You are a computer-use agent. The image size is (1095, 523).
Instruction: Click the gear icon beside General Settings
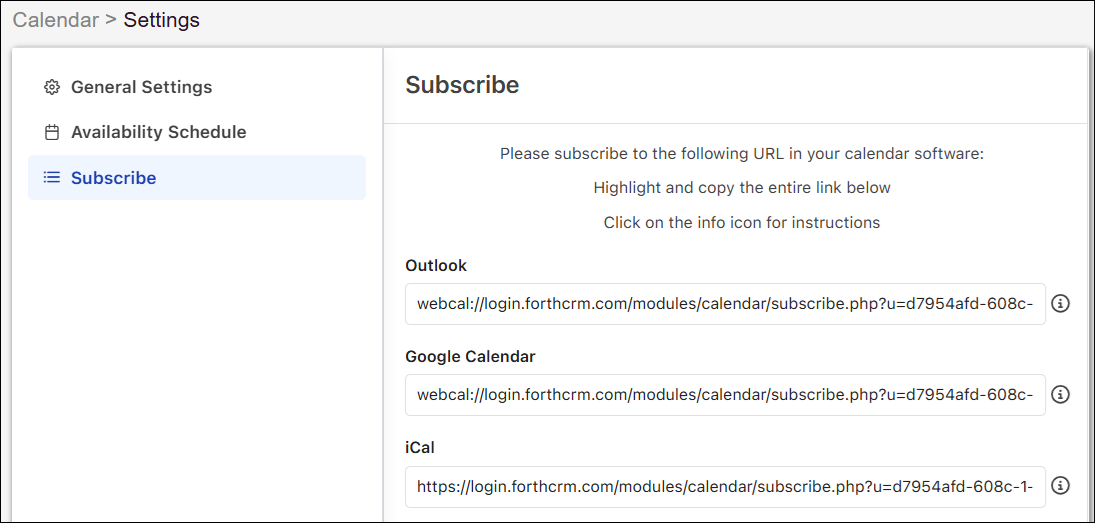pos(52,87)
